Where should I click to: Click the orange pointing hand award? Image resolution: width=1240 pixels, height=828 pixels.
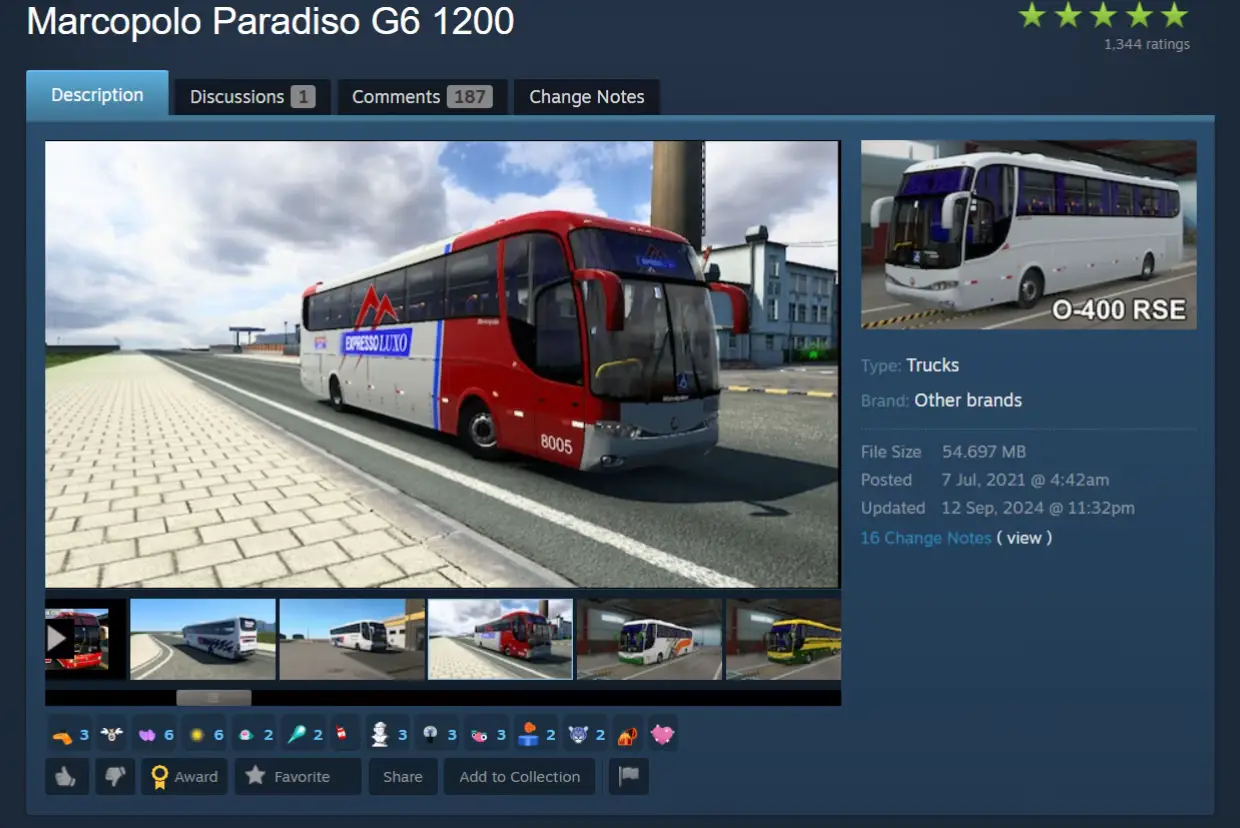[62, 735]
